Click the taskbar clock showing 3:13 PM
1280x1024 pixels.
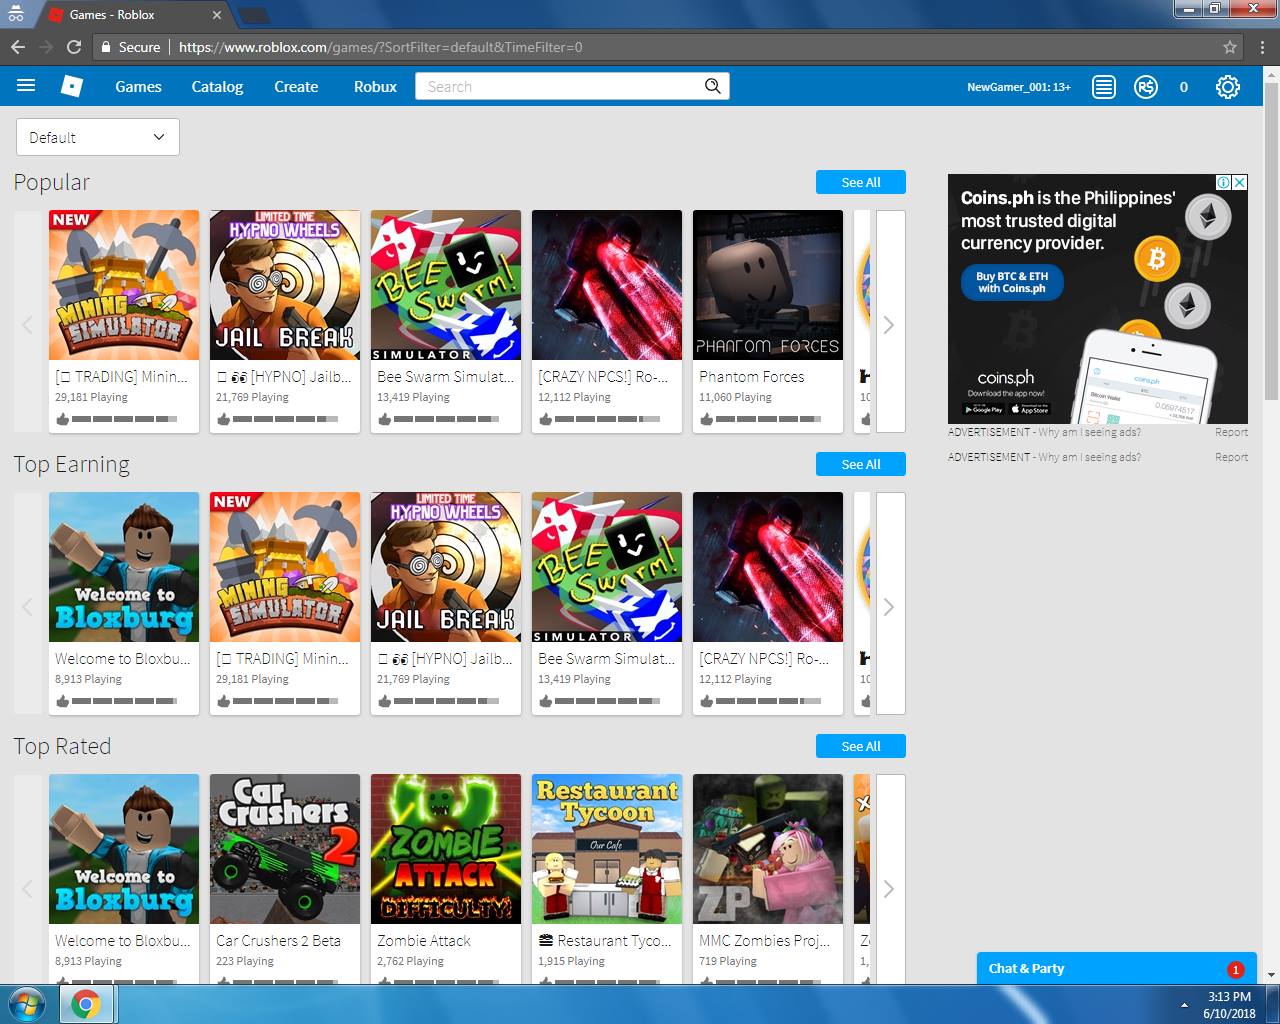pos(1229,1005)
